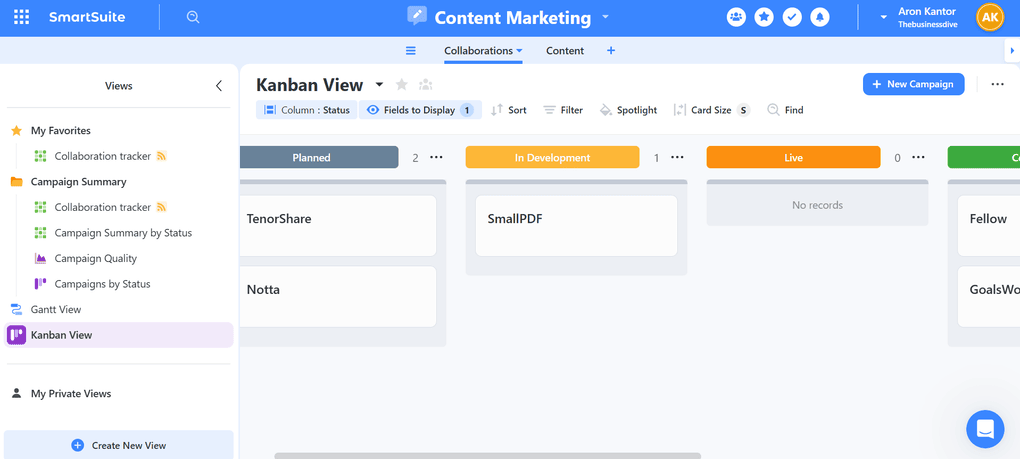Open the SmartSuite apps grid menu
Screen dimensions: 1020x459
(x=21, y=18)
